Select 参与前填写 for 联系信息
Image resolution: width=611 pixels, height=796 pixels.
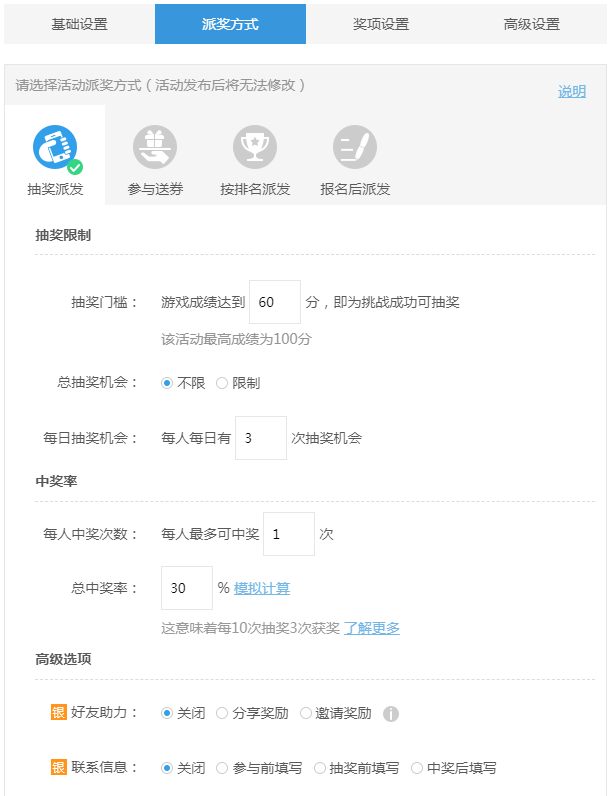(222, 768)
